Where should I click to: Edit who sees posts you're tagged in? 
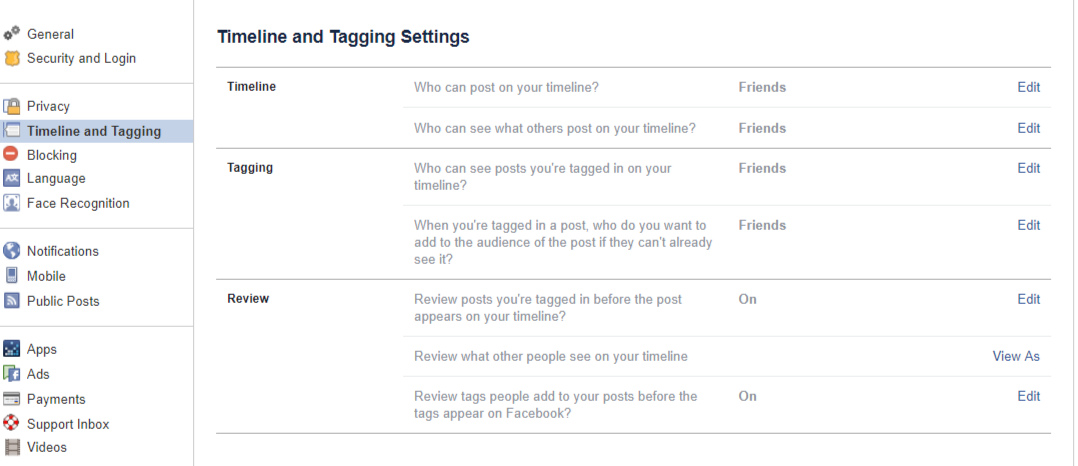[x=1028, y=168]
